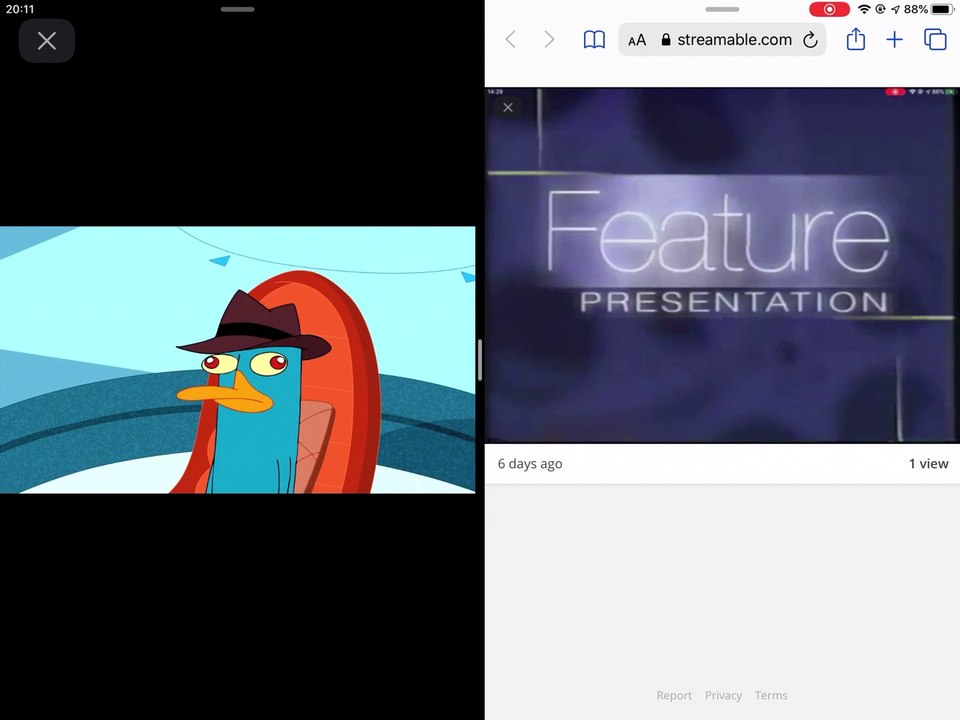Close the left video player with the X button
This screenshot has height=720, width=960.
(47, 41)
